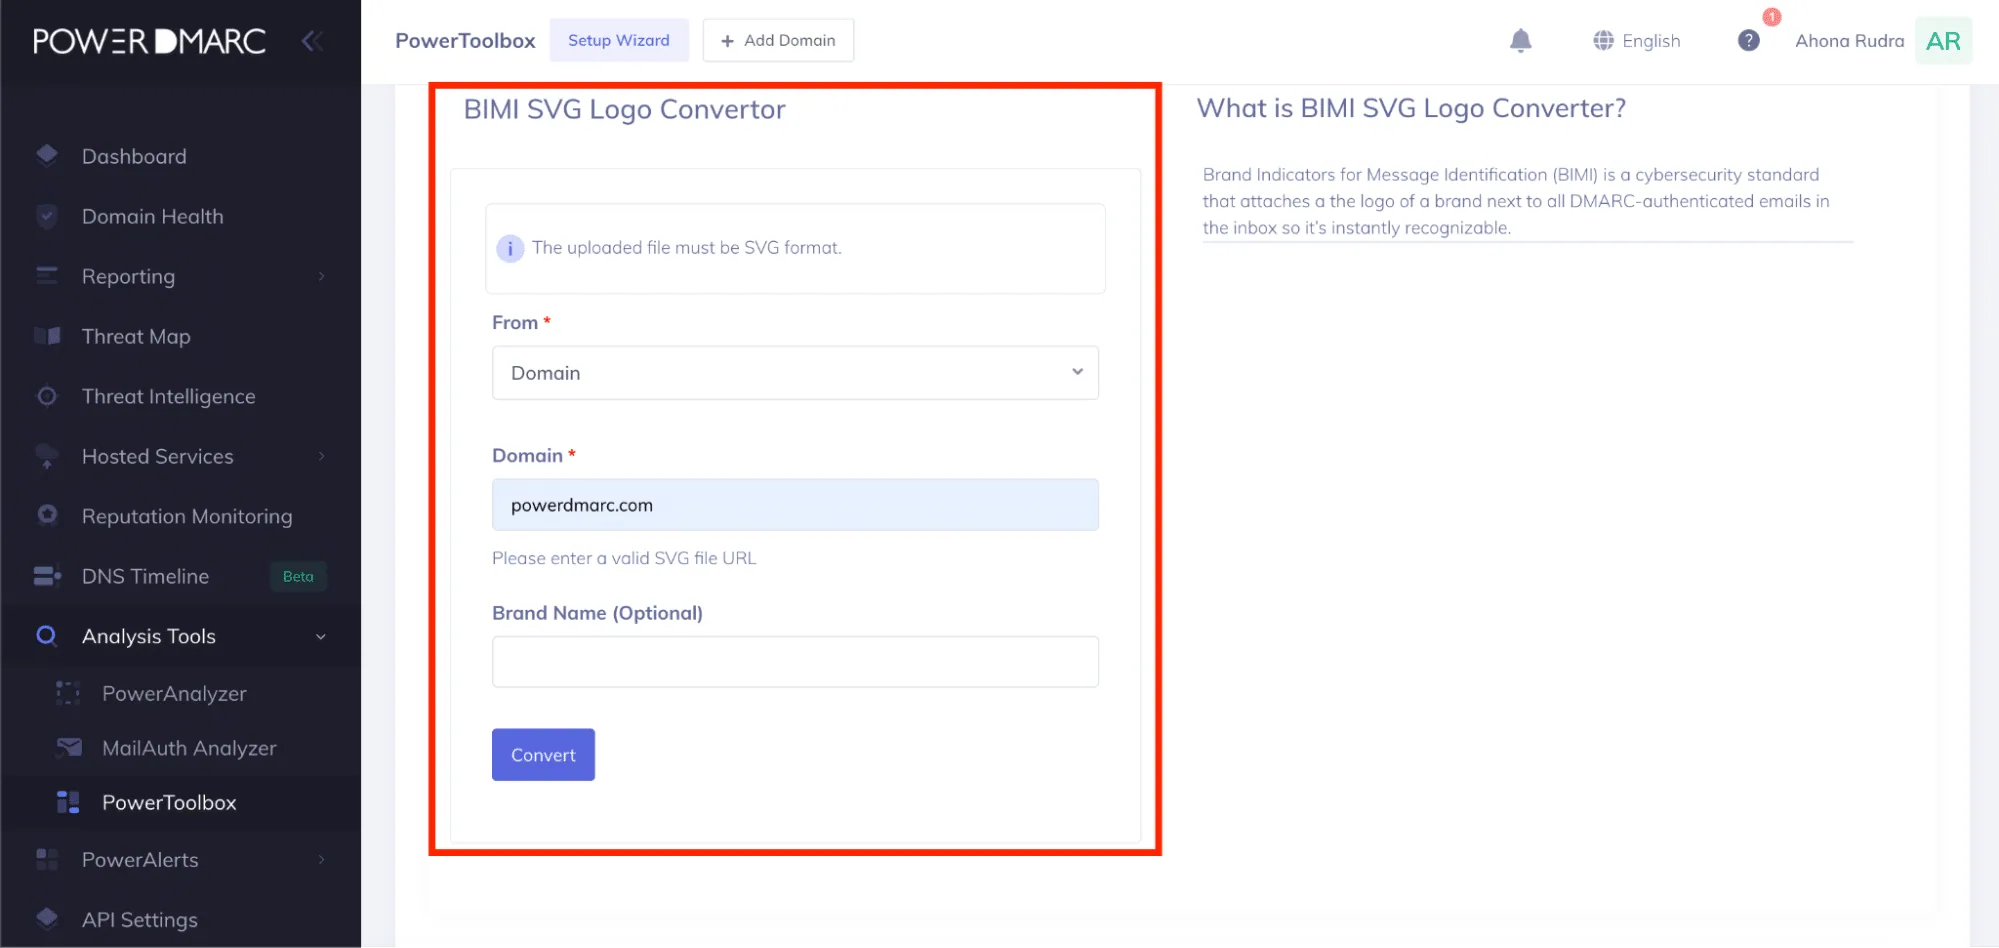The width and height of the screenshot is (1999, 948).
Task: Click the API Settings icon
Action: pyautogui.click(x=47, y=918)
